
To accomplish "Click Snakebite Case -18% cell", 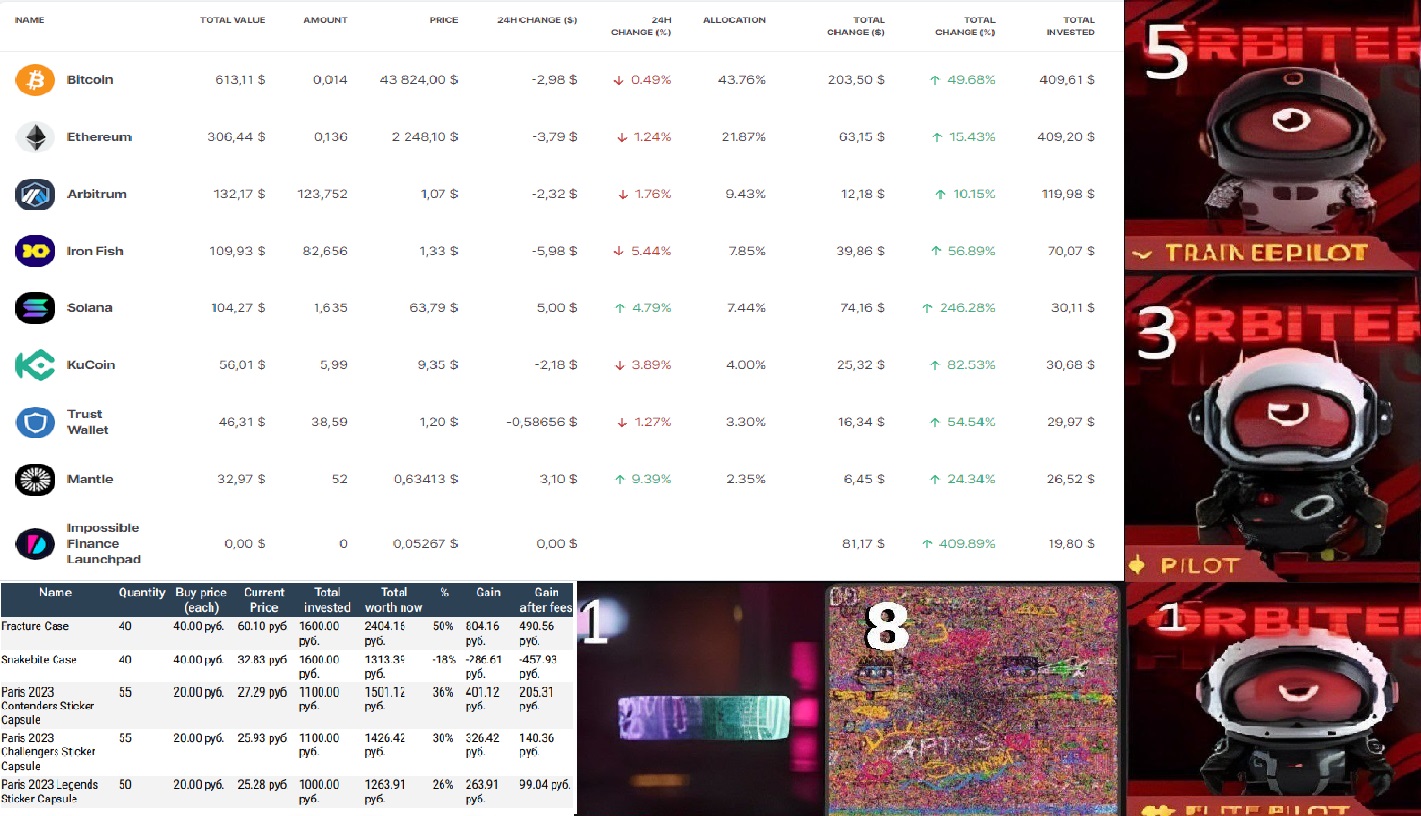I will coord(444,660).
